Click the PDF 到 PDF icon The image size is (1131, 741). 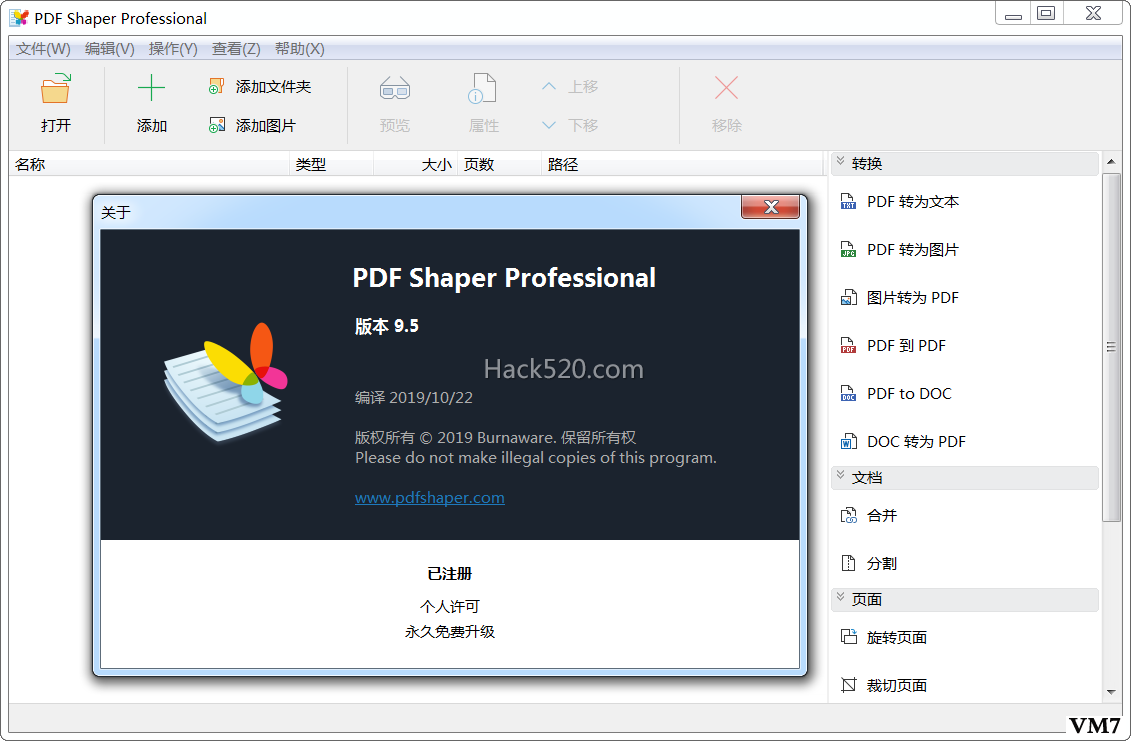point(848,346)
